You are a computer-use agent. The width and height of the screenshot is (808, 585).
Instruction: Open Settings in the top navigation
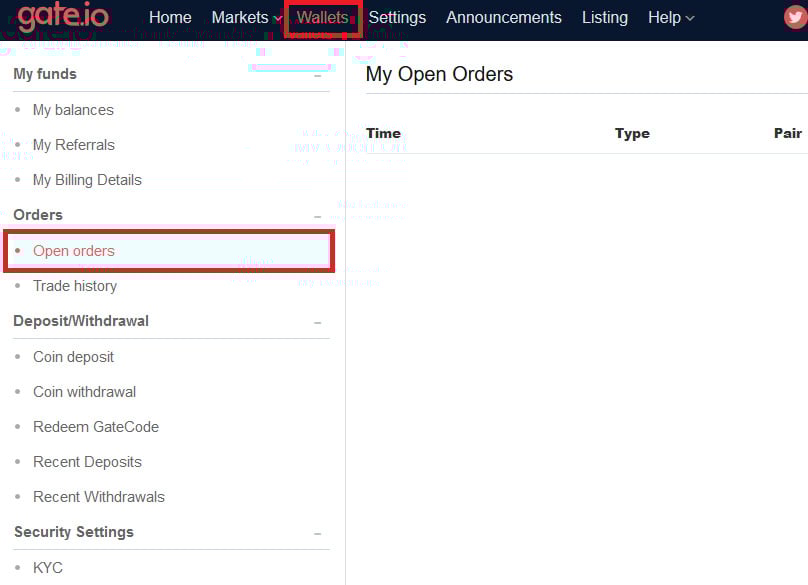point(397,18)
